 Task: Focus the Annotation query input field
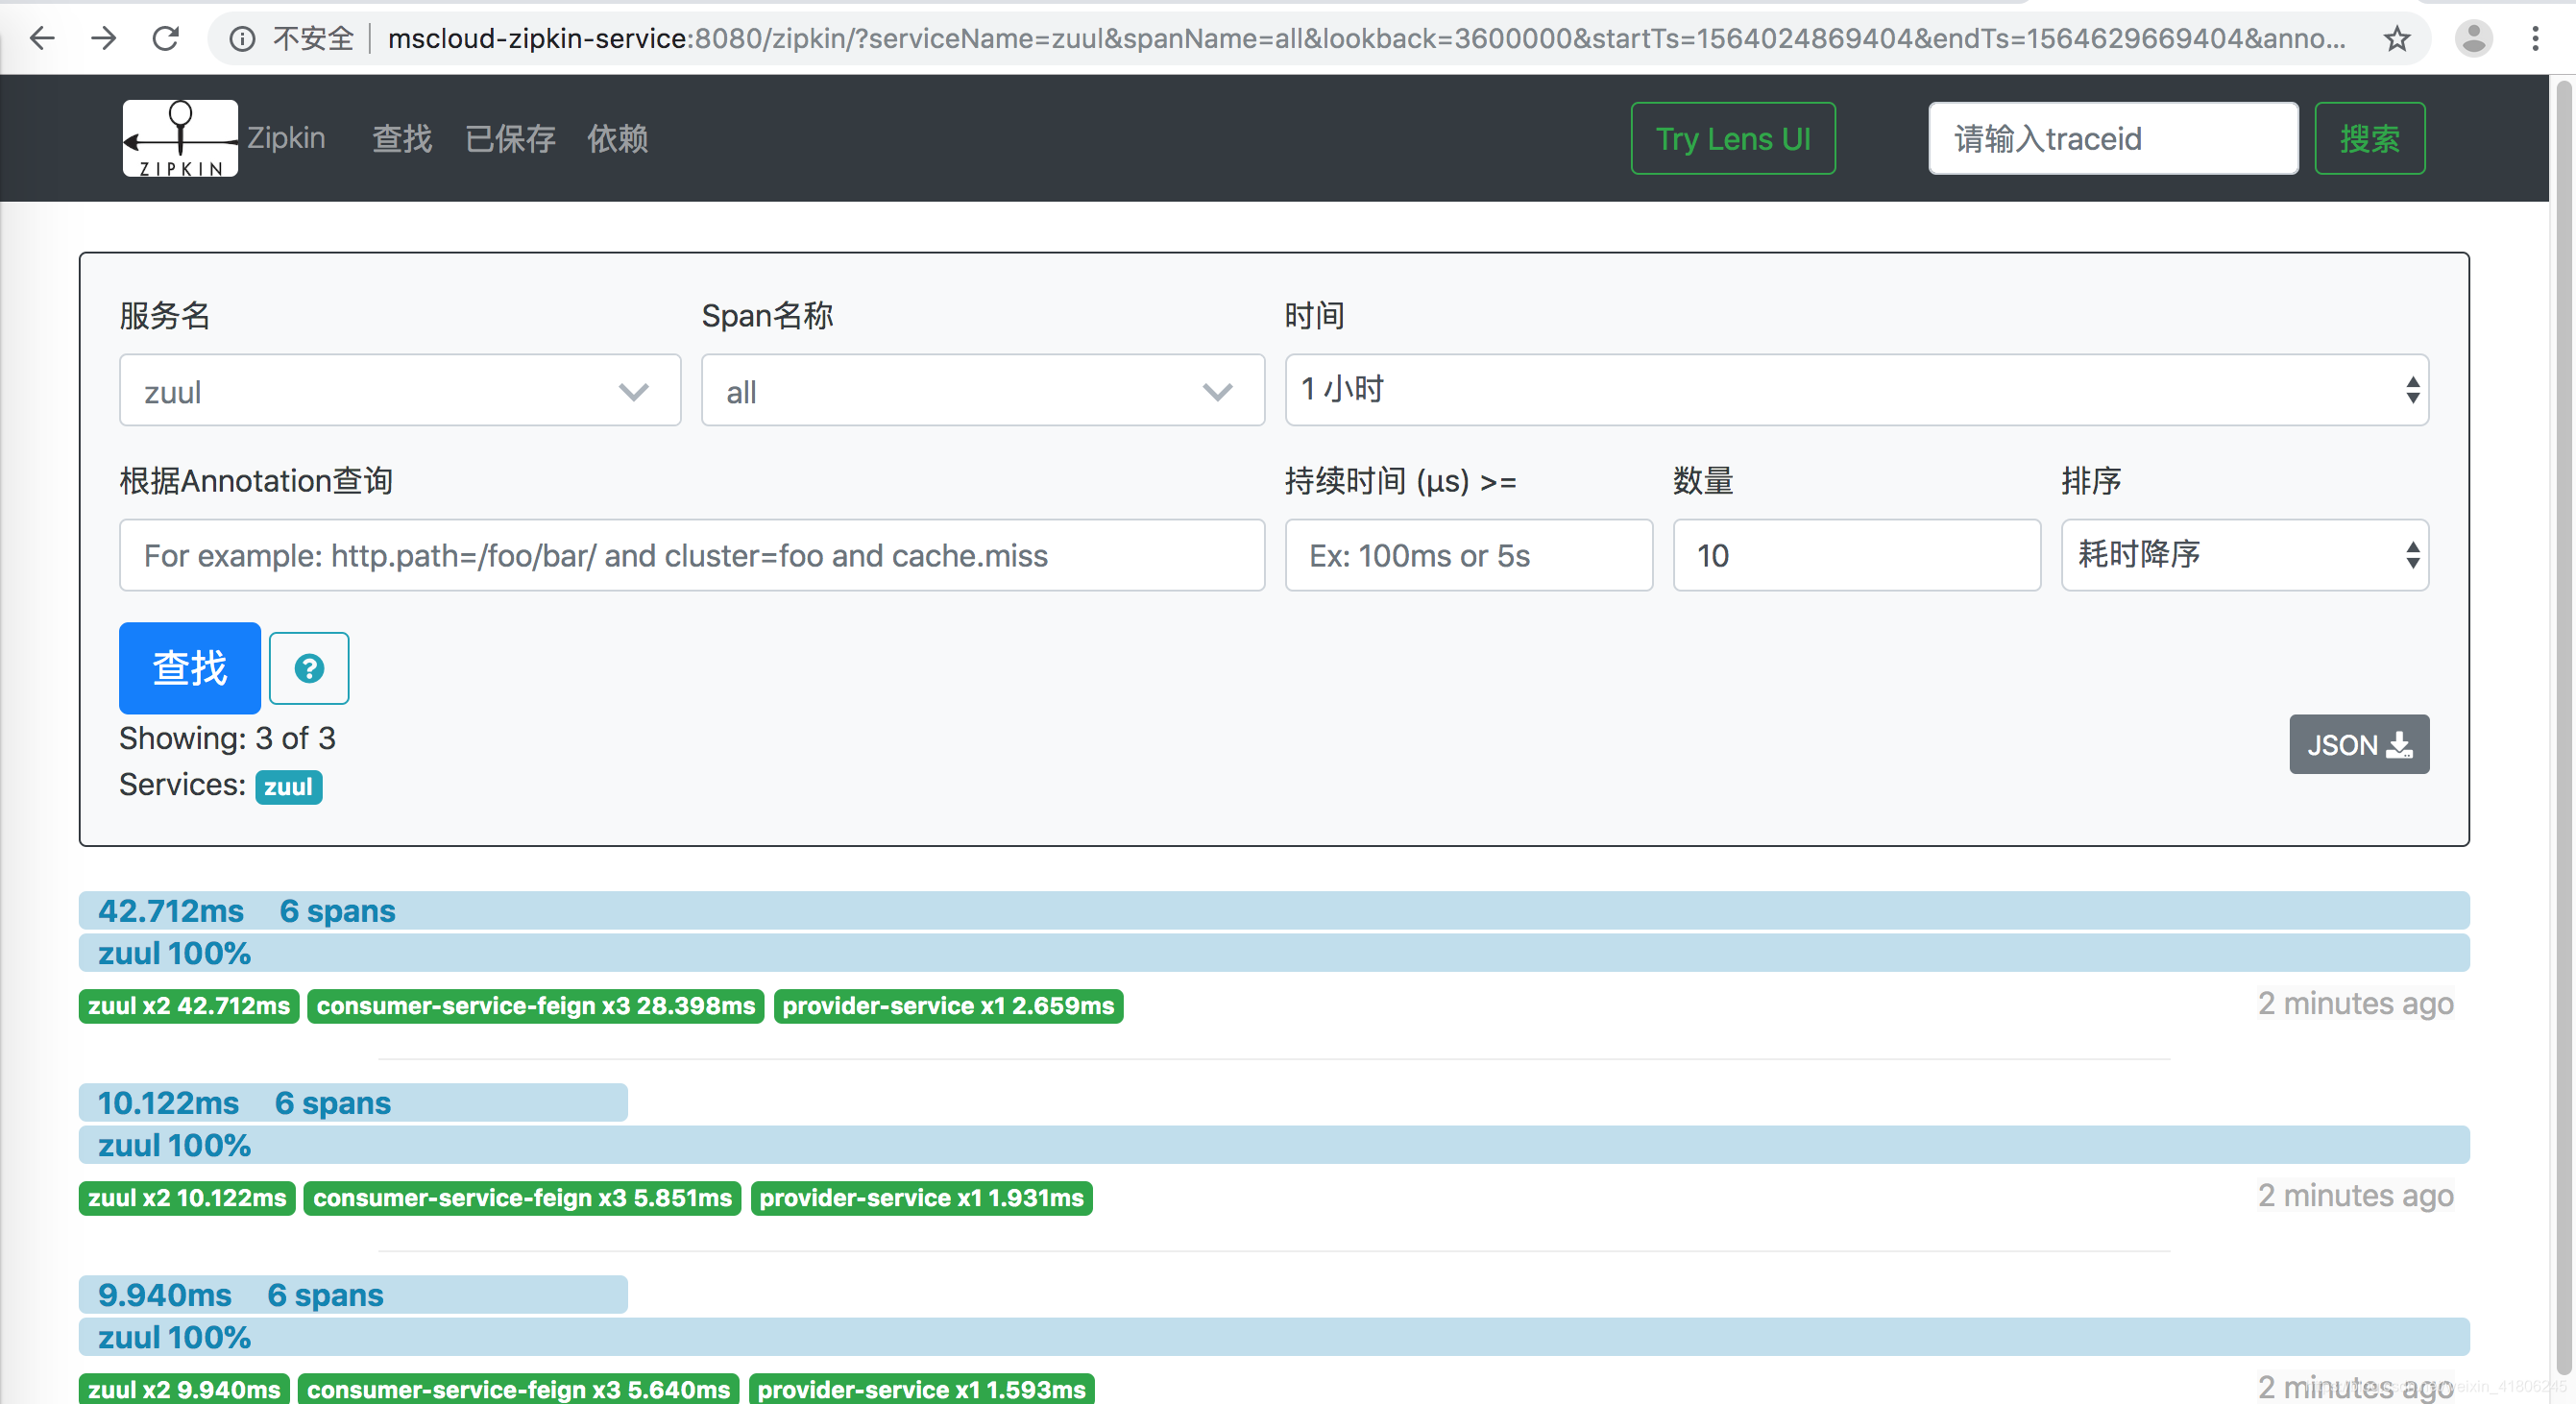coord(692,555)
